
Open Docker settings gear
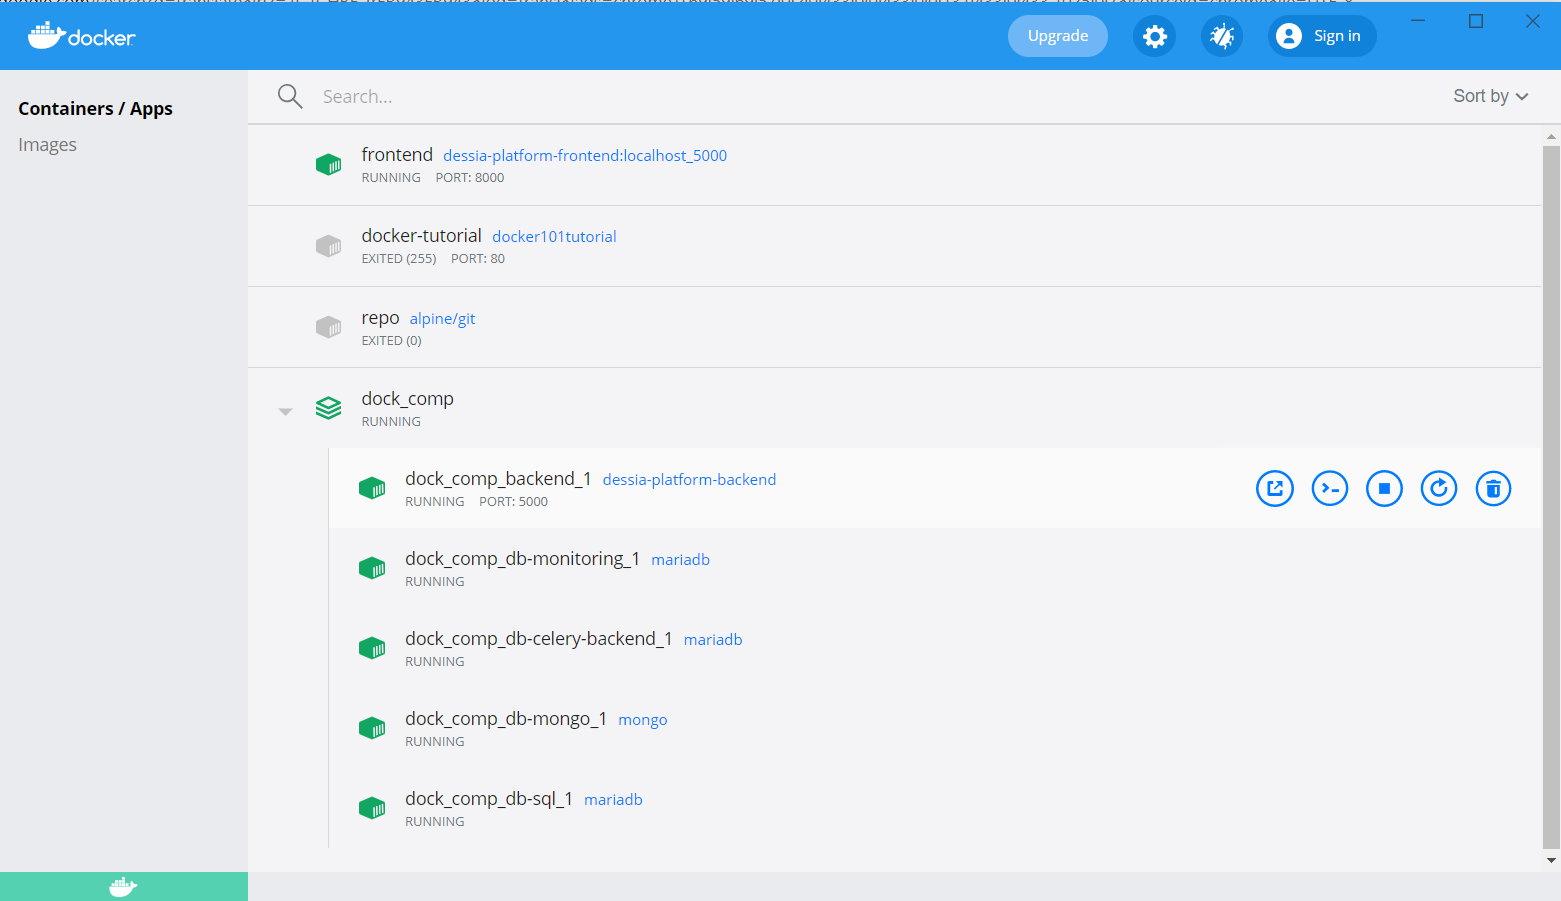click(x=1154, y=37)
